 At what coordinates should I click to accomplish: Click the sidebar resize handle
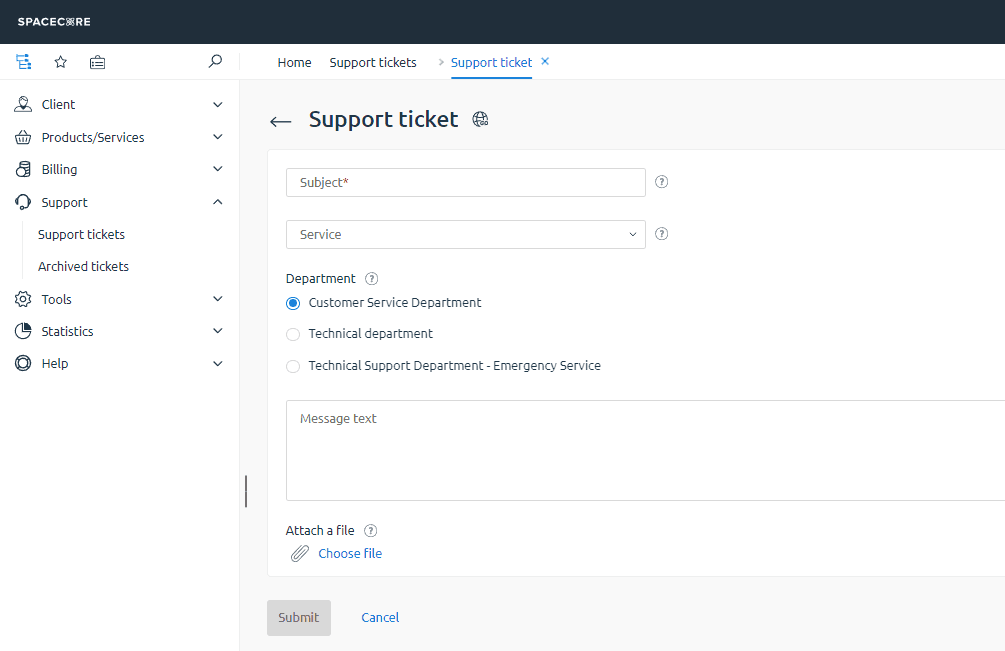[x=246, y=491]
